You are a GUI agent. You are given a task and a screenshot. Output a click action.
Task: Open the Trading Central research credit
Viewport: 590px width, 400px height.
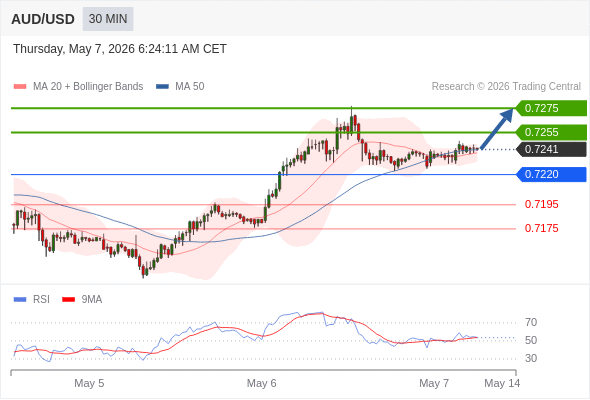506,87
